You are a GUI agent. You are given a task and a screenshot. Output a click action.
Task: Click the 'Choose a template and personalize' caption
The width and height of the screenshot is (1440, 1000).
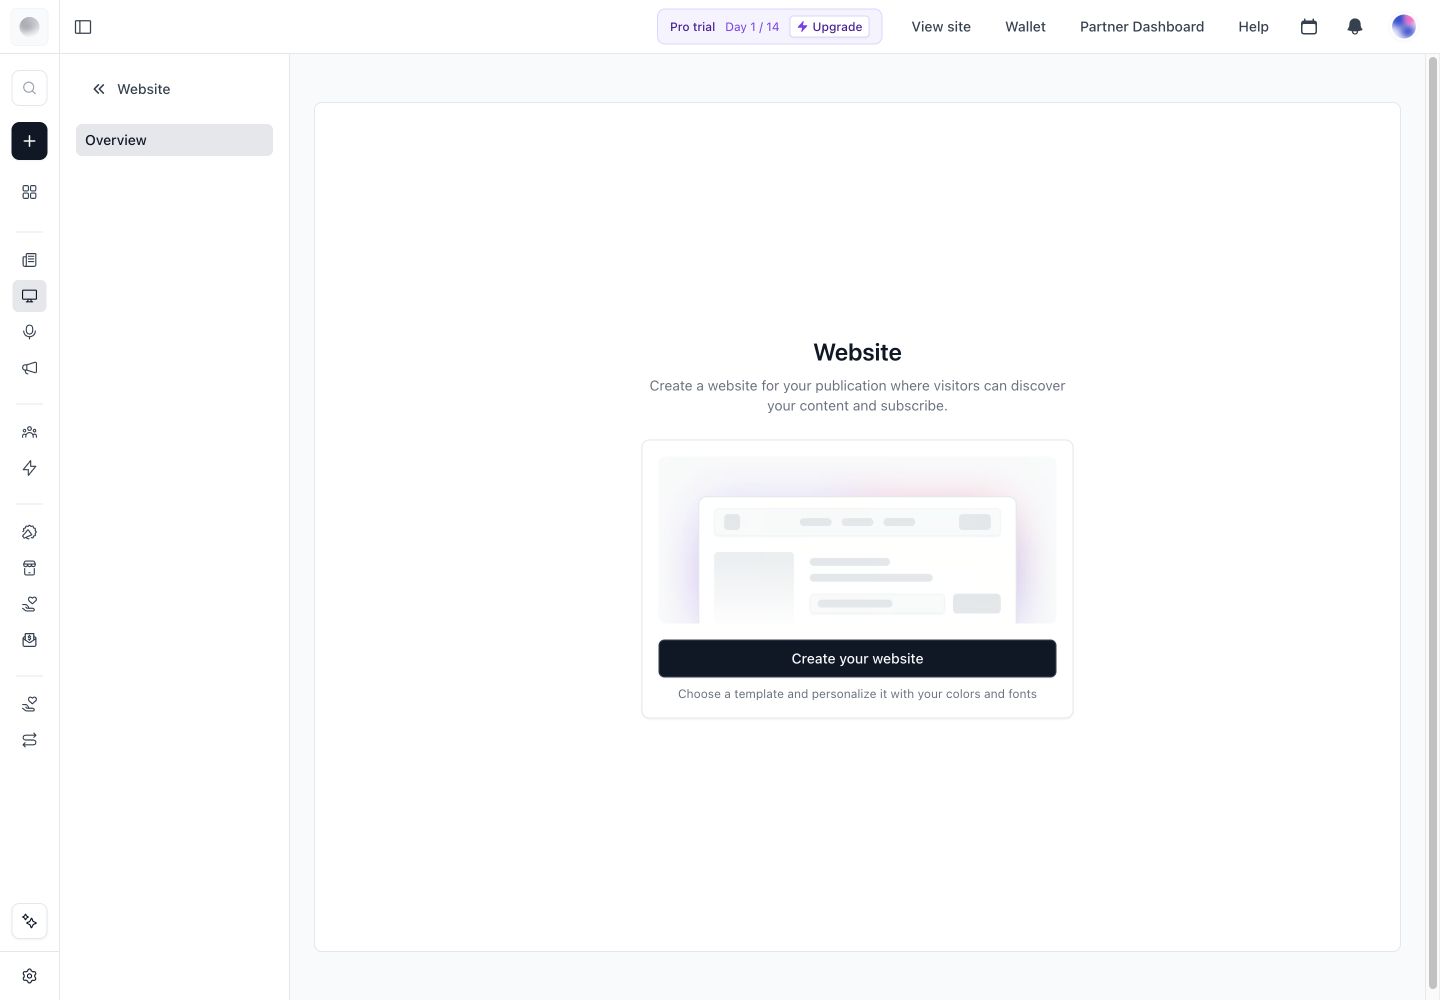(857, 694)
